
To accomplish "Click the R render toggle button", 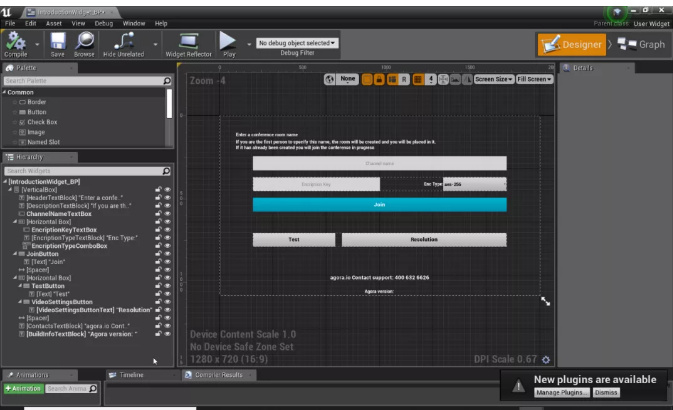I will pos(403,79).
